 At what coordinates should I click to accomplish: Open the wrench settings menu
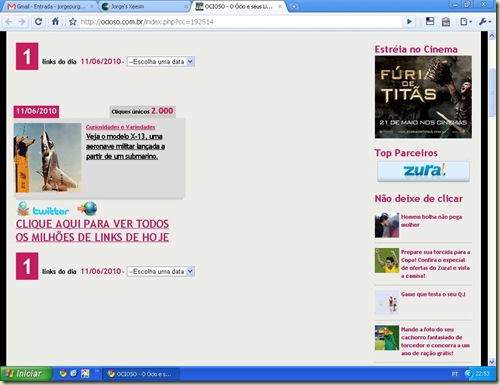(485, 22)
